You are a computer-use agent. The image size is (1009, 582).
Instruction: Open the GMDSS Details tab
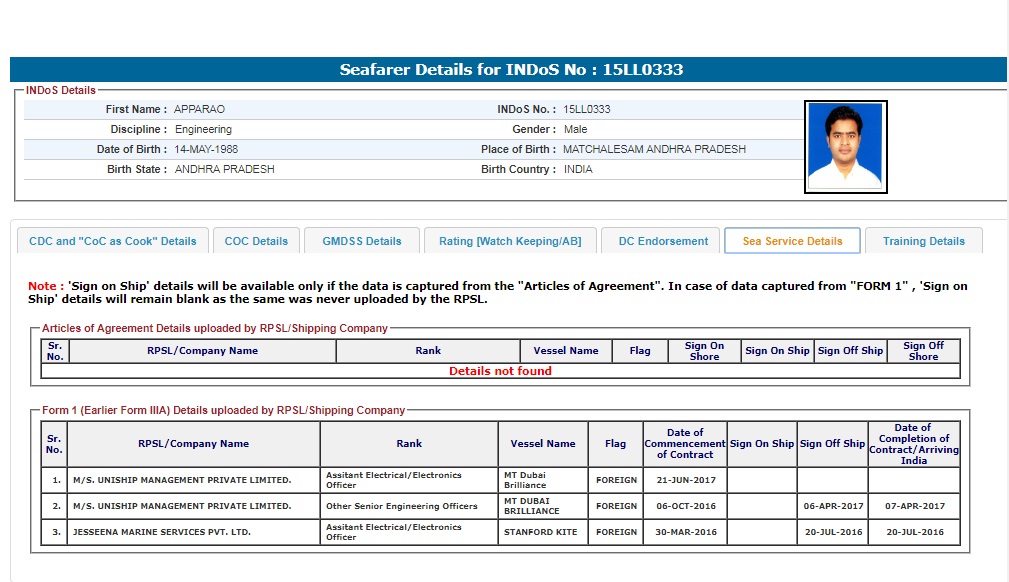361,241
